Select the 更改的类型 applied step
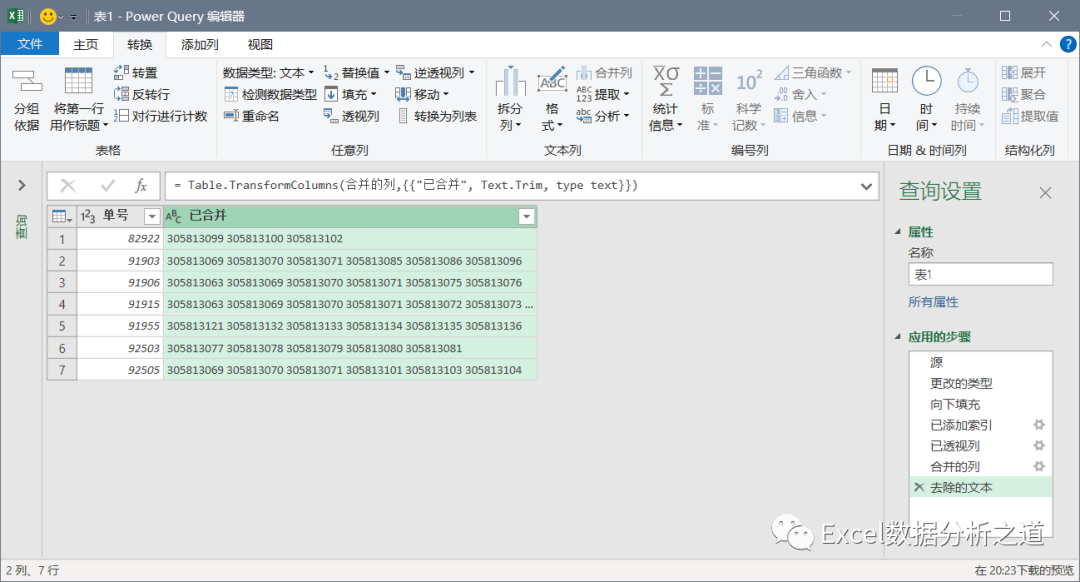Viewport: 1080px width, 582px height. 981,383
